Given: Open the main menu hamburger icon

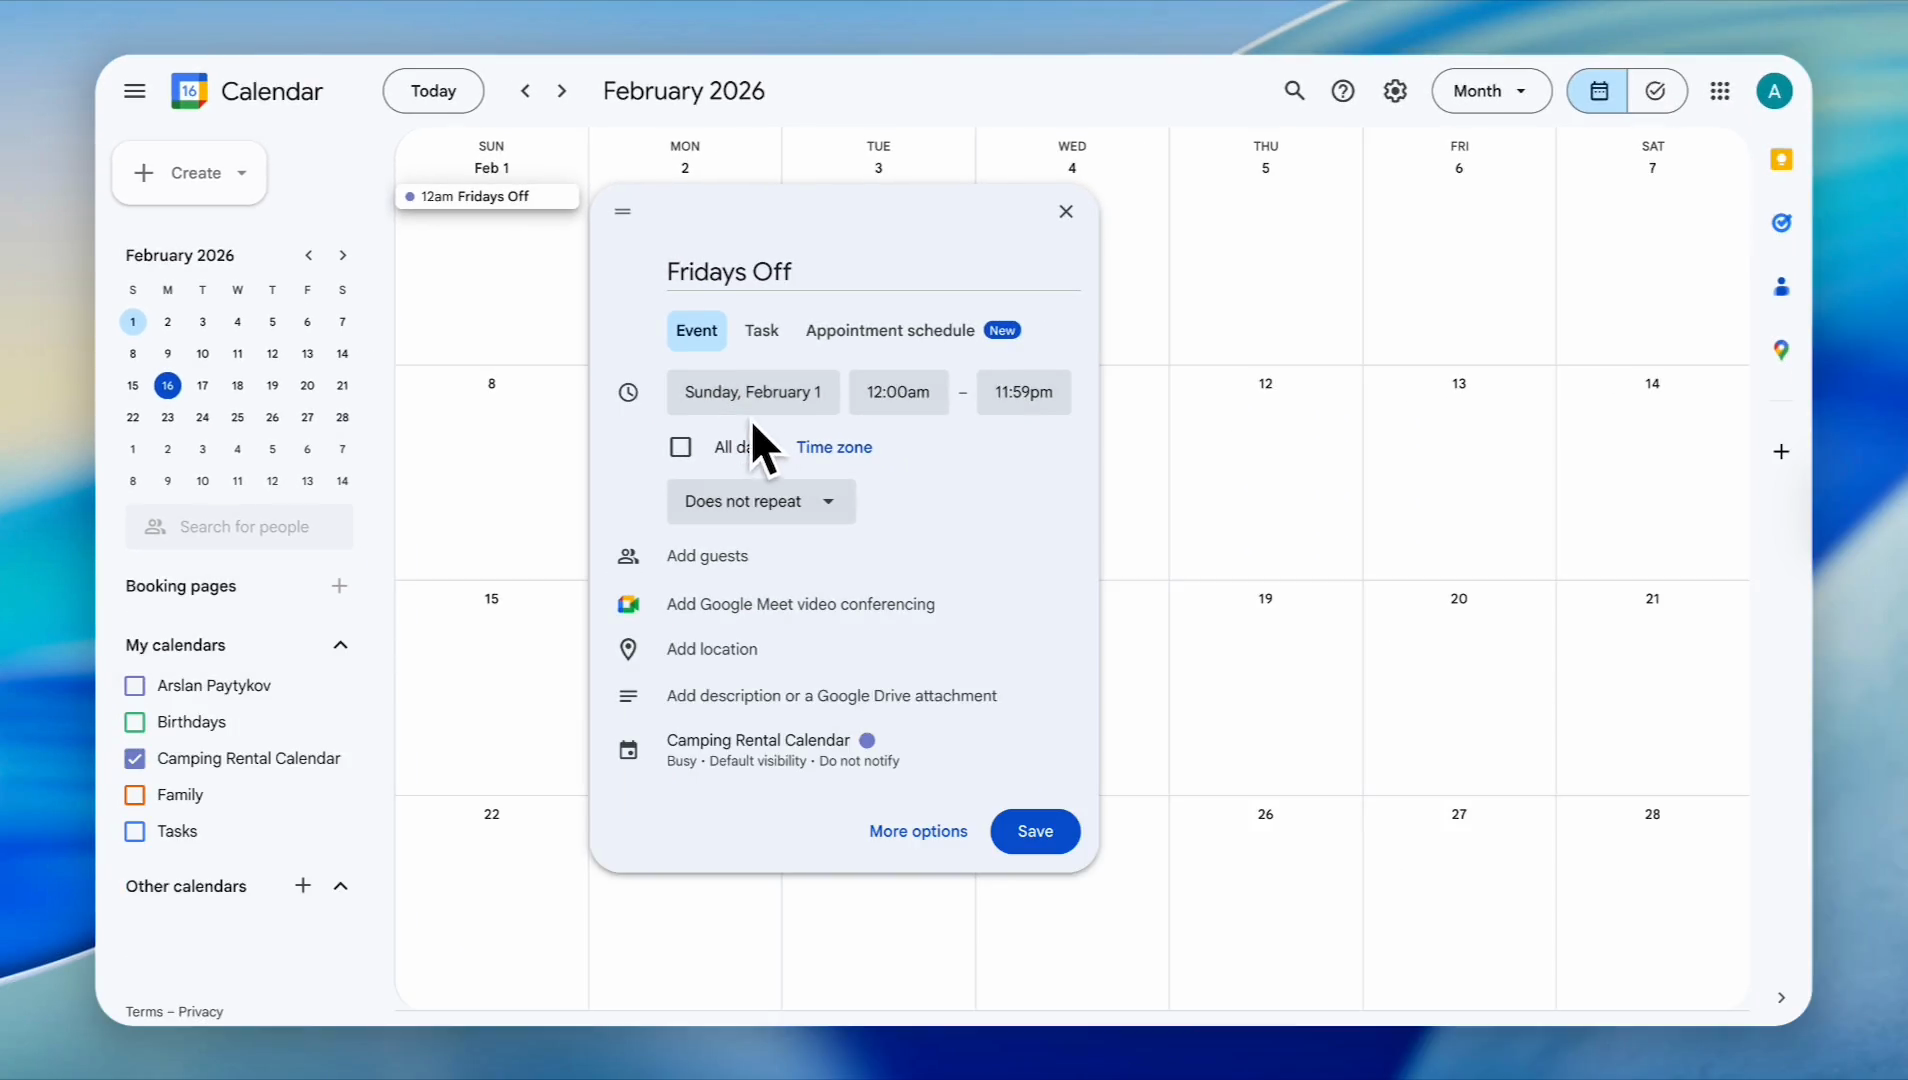Looking at the screenshot, I should (135, 91).
